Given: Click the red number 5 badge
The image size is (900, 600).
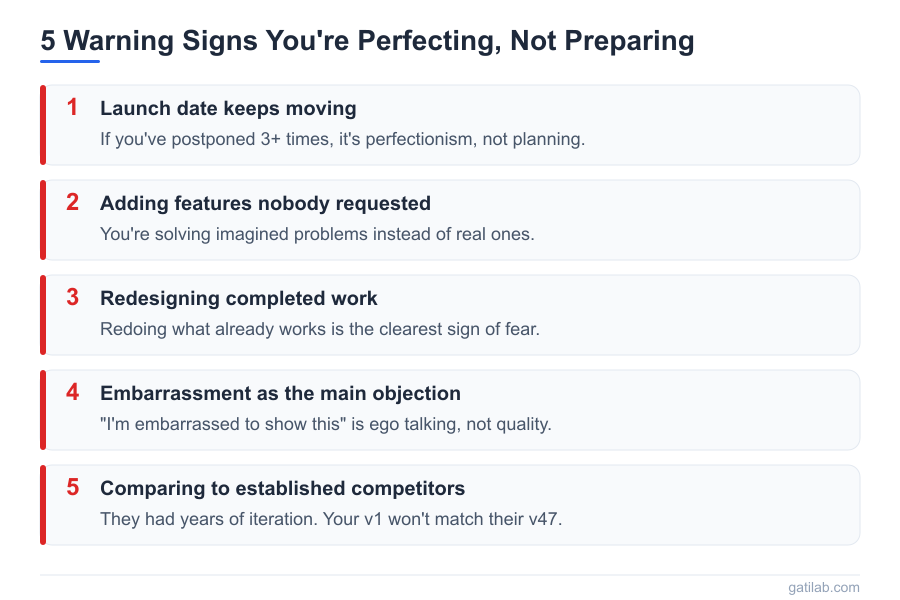Looking at the screenshot, I should click(x=72, y=488).
